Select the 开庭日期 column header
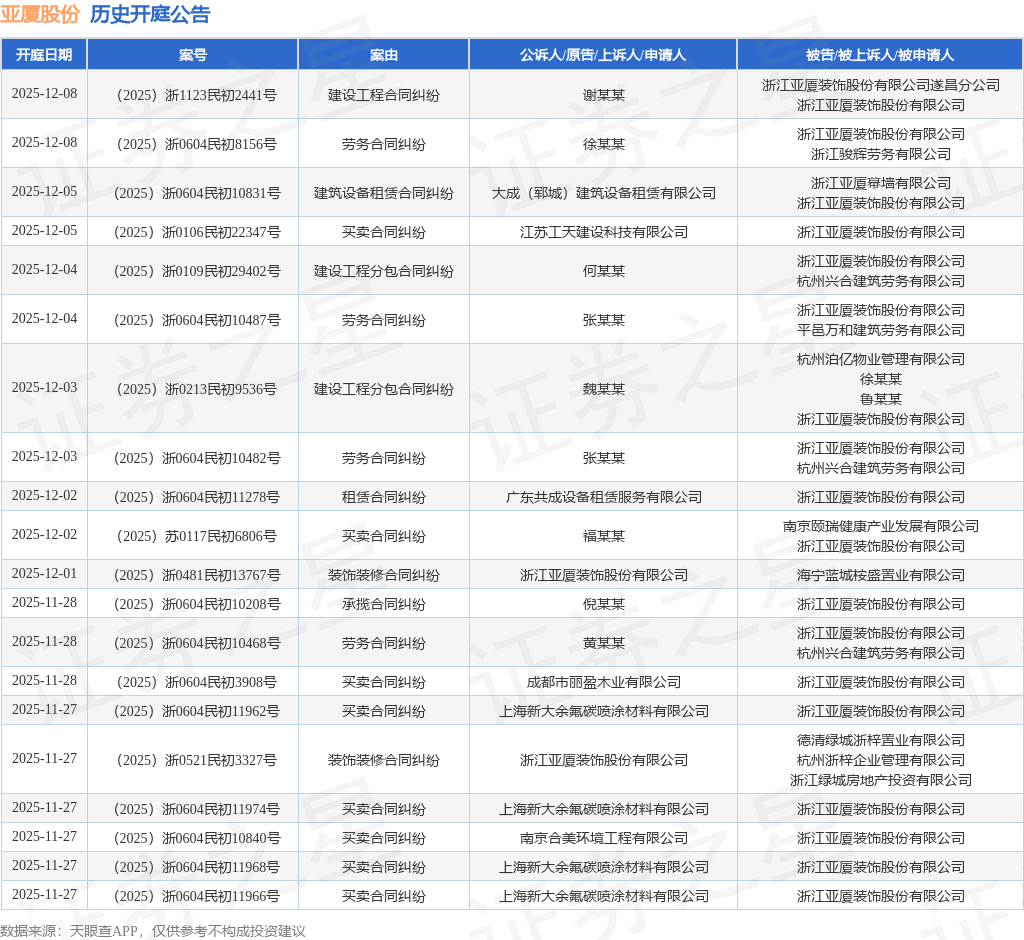Screen dimensions: 1024x940 [44, 55]
